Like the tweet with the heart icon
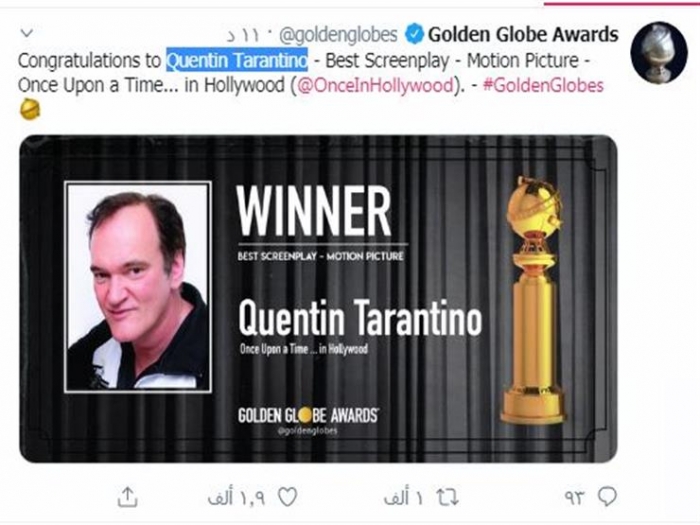This screenshot has height=525, width=700. tap(287, 496)
